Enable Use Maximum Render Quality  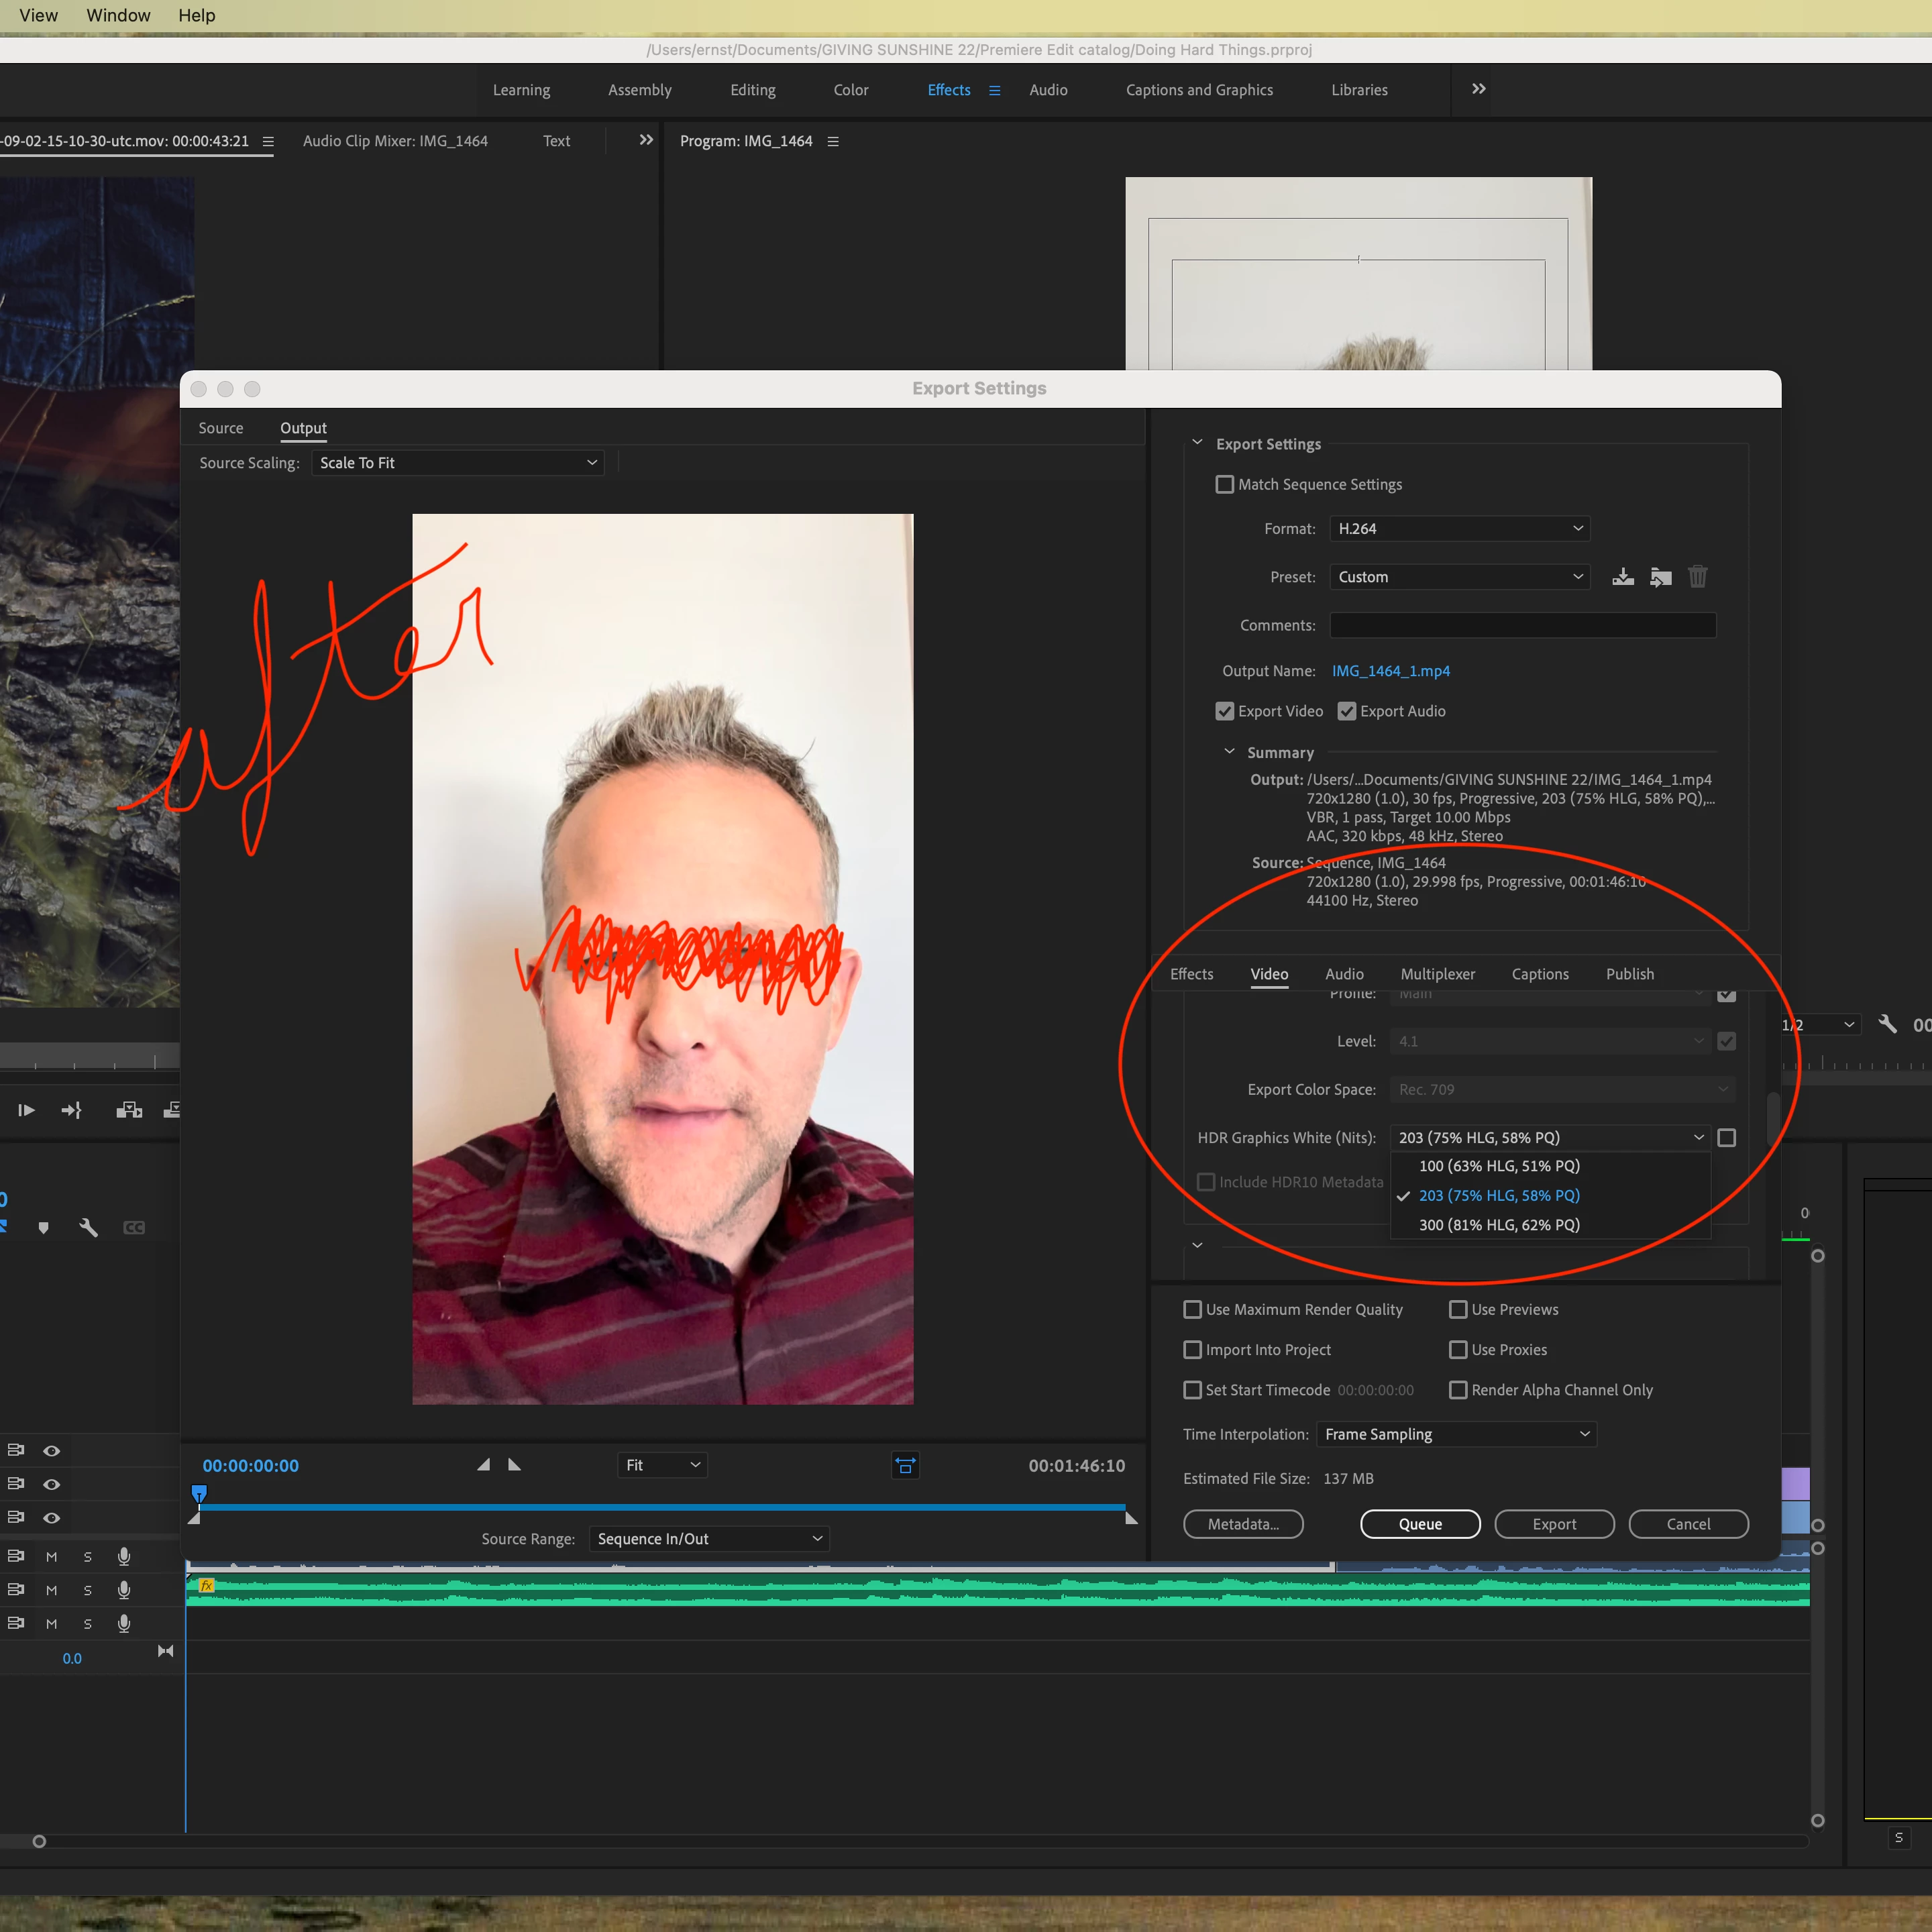[x=1192, y=1309]
